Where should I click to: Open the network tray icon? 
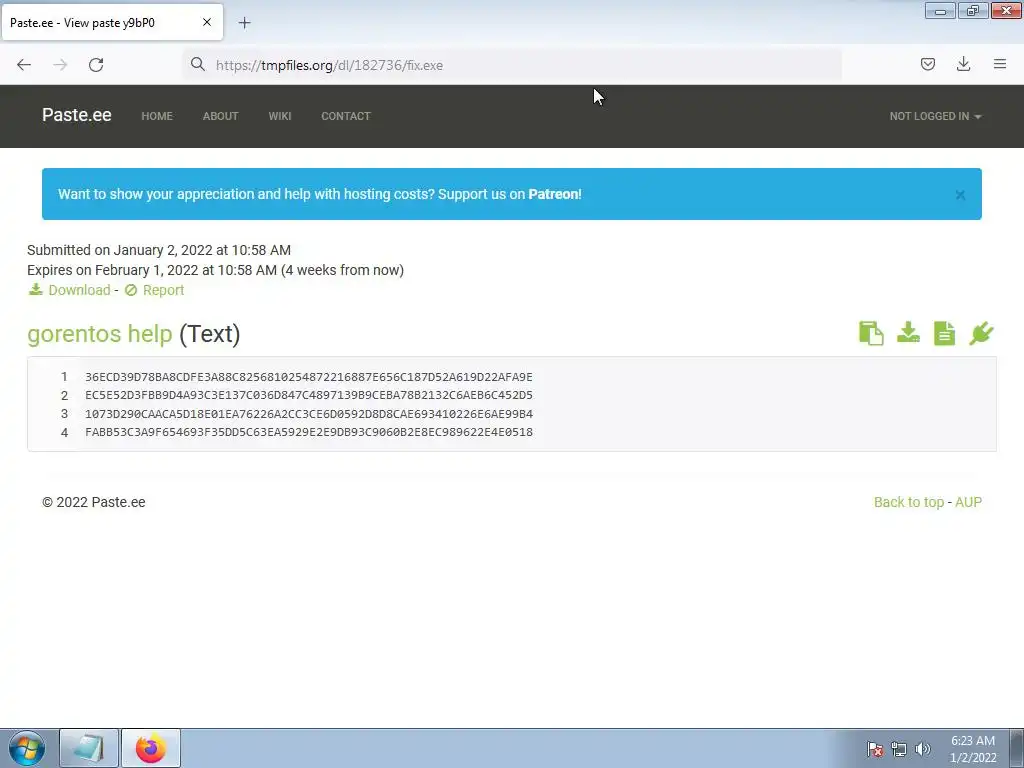click(899, 749)
